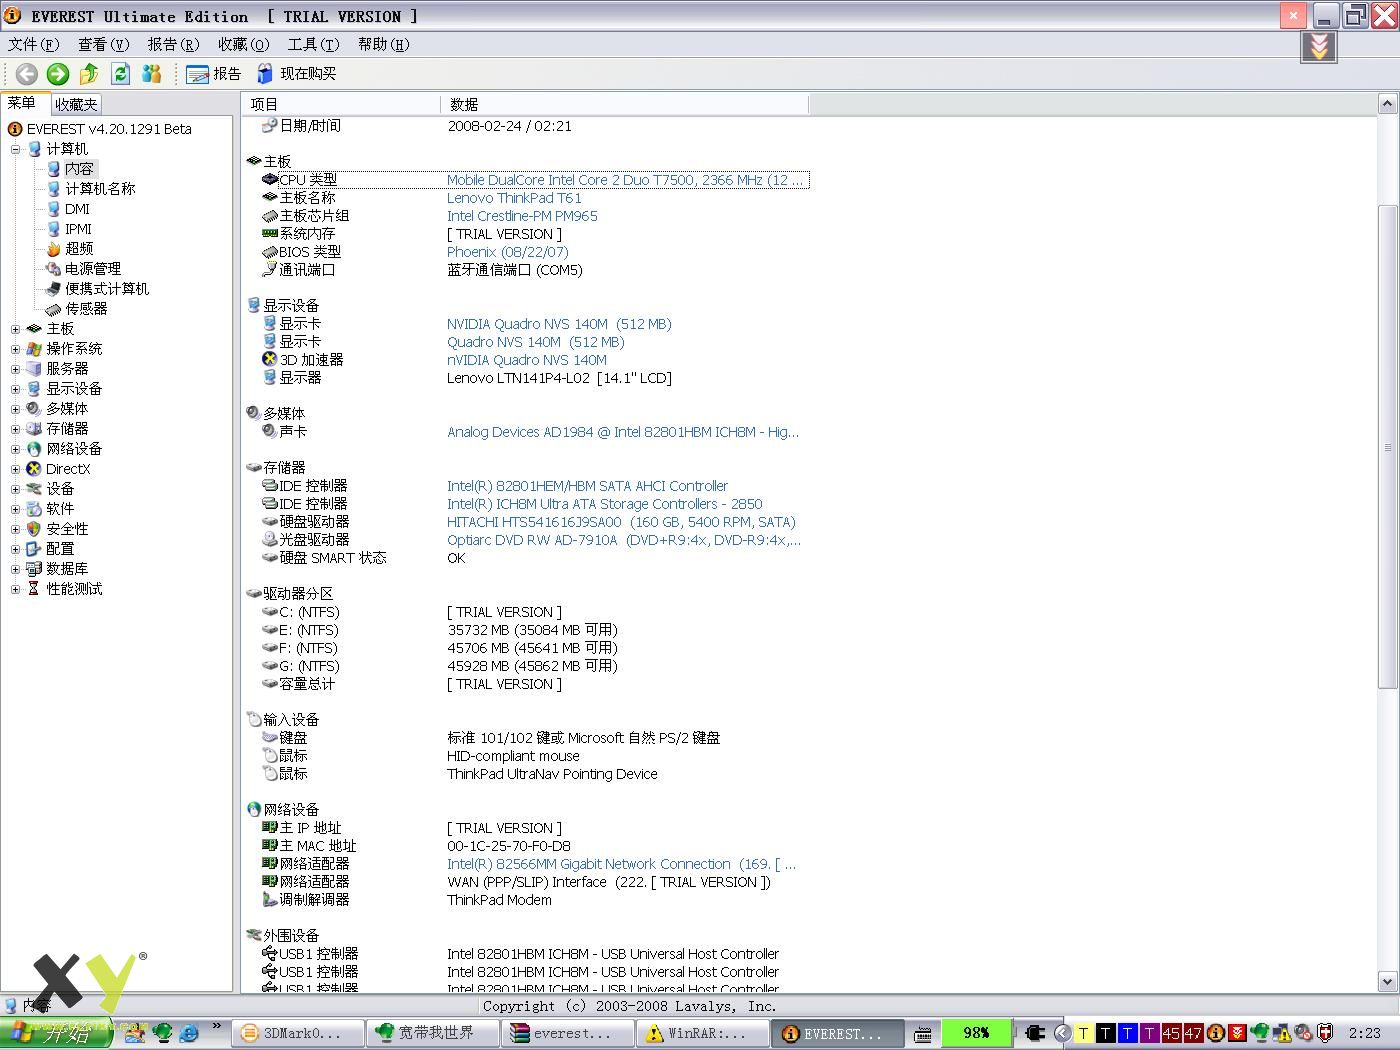This screenshot has height=1050, width=1400.
Task: Switch to the 收藏夹 favorites tab
Action: pyautogui.click(x=76, y=104)
